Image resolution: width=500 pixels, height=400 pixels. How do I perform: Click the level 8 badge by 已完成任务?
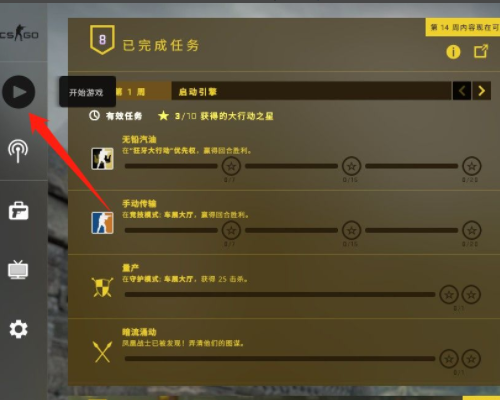point(102,40)
